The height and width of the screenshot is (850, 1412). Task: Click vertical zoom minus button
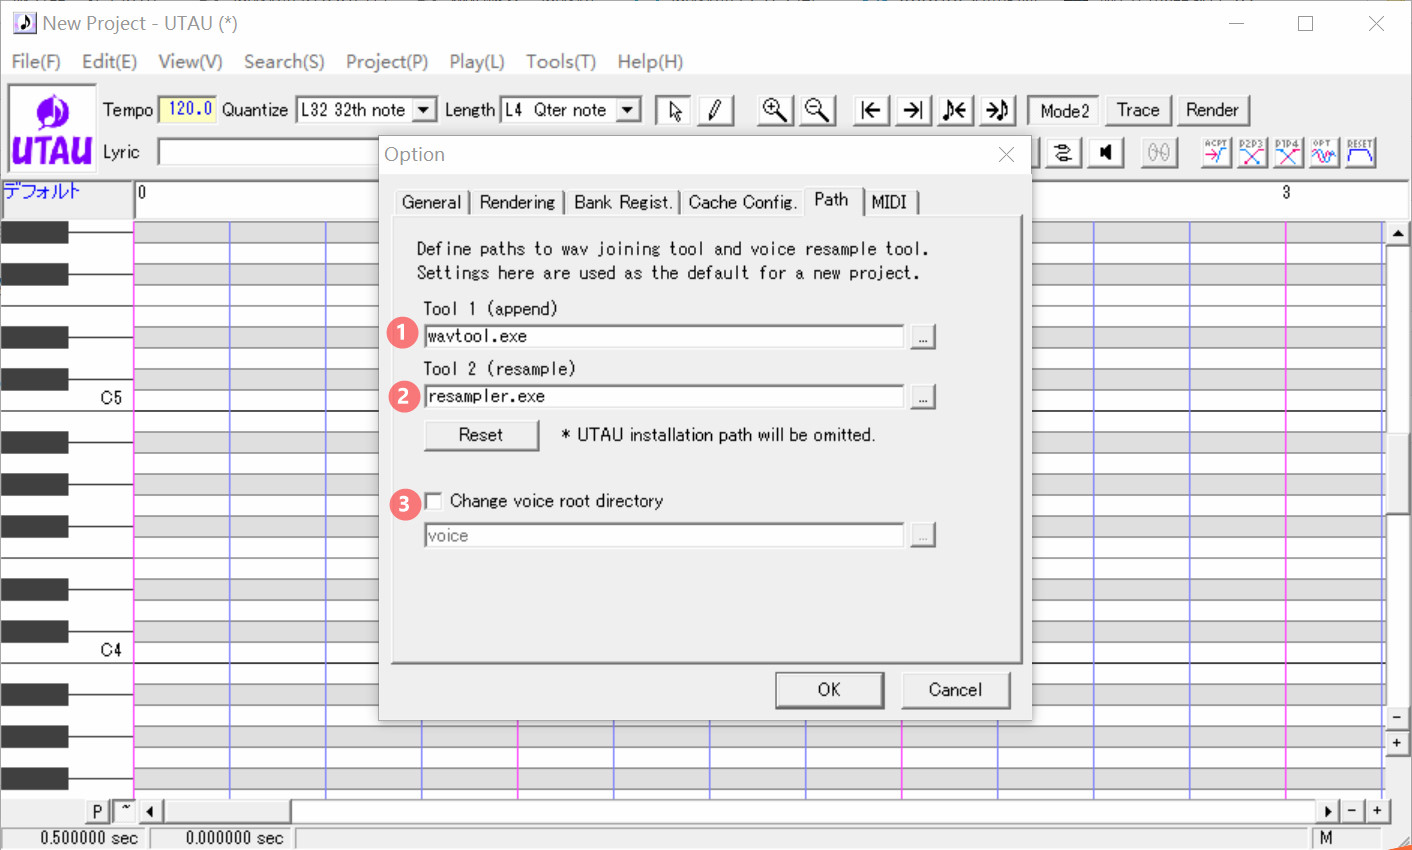pos(1398,718)
